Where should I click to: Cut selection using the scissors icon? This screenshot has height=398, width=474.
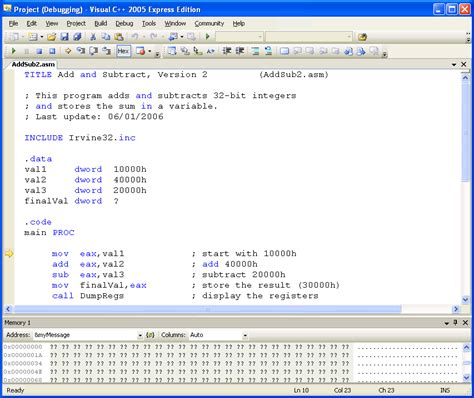93,37
